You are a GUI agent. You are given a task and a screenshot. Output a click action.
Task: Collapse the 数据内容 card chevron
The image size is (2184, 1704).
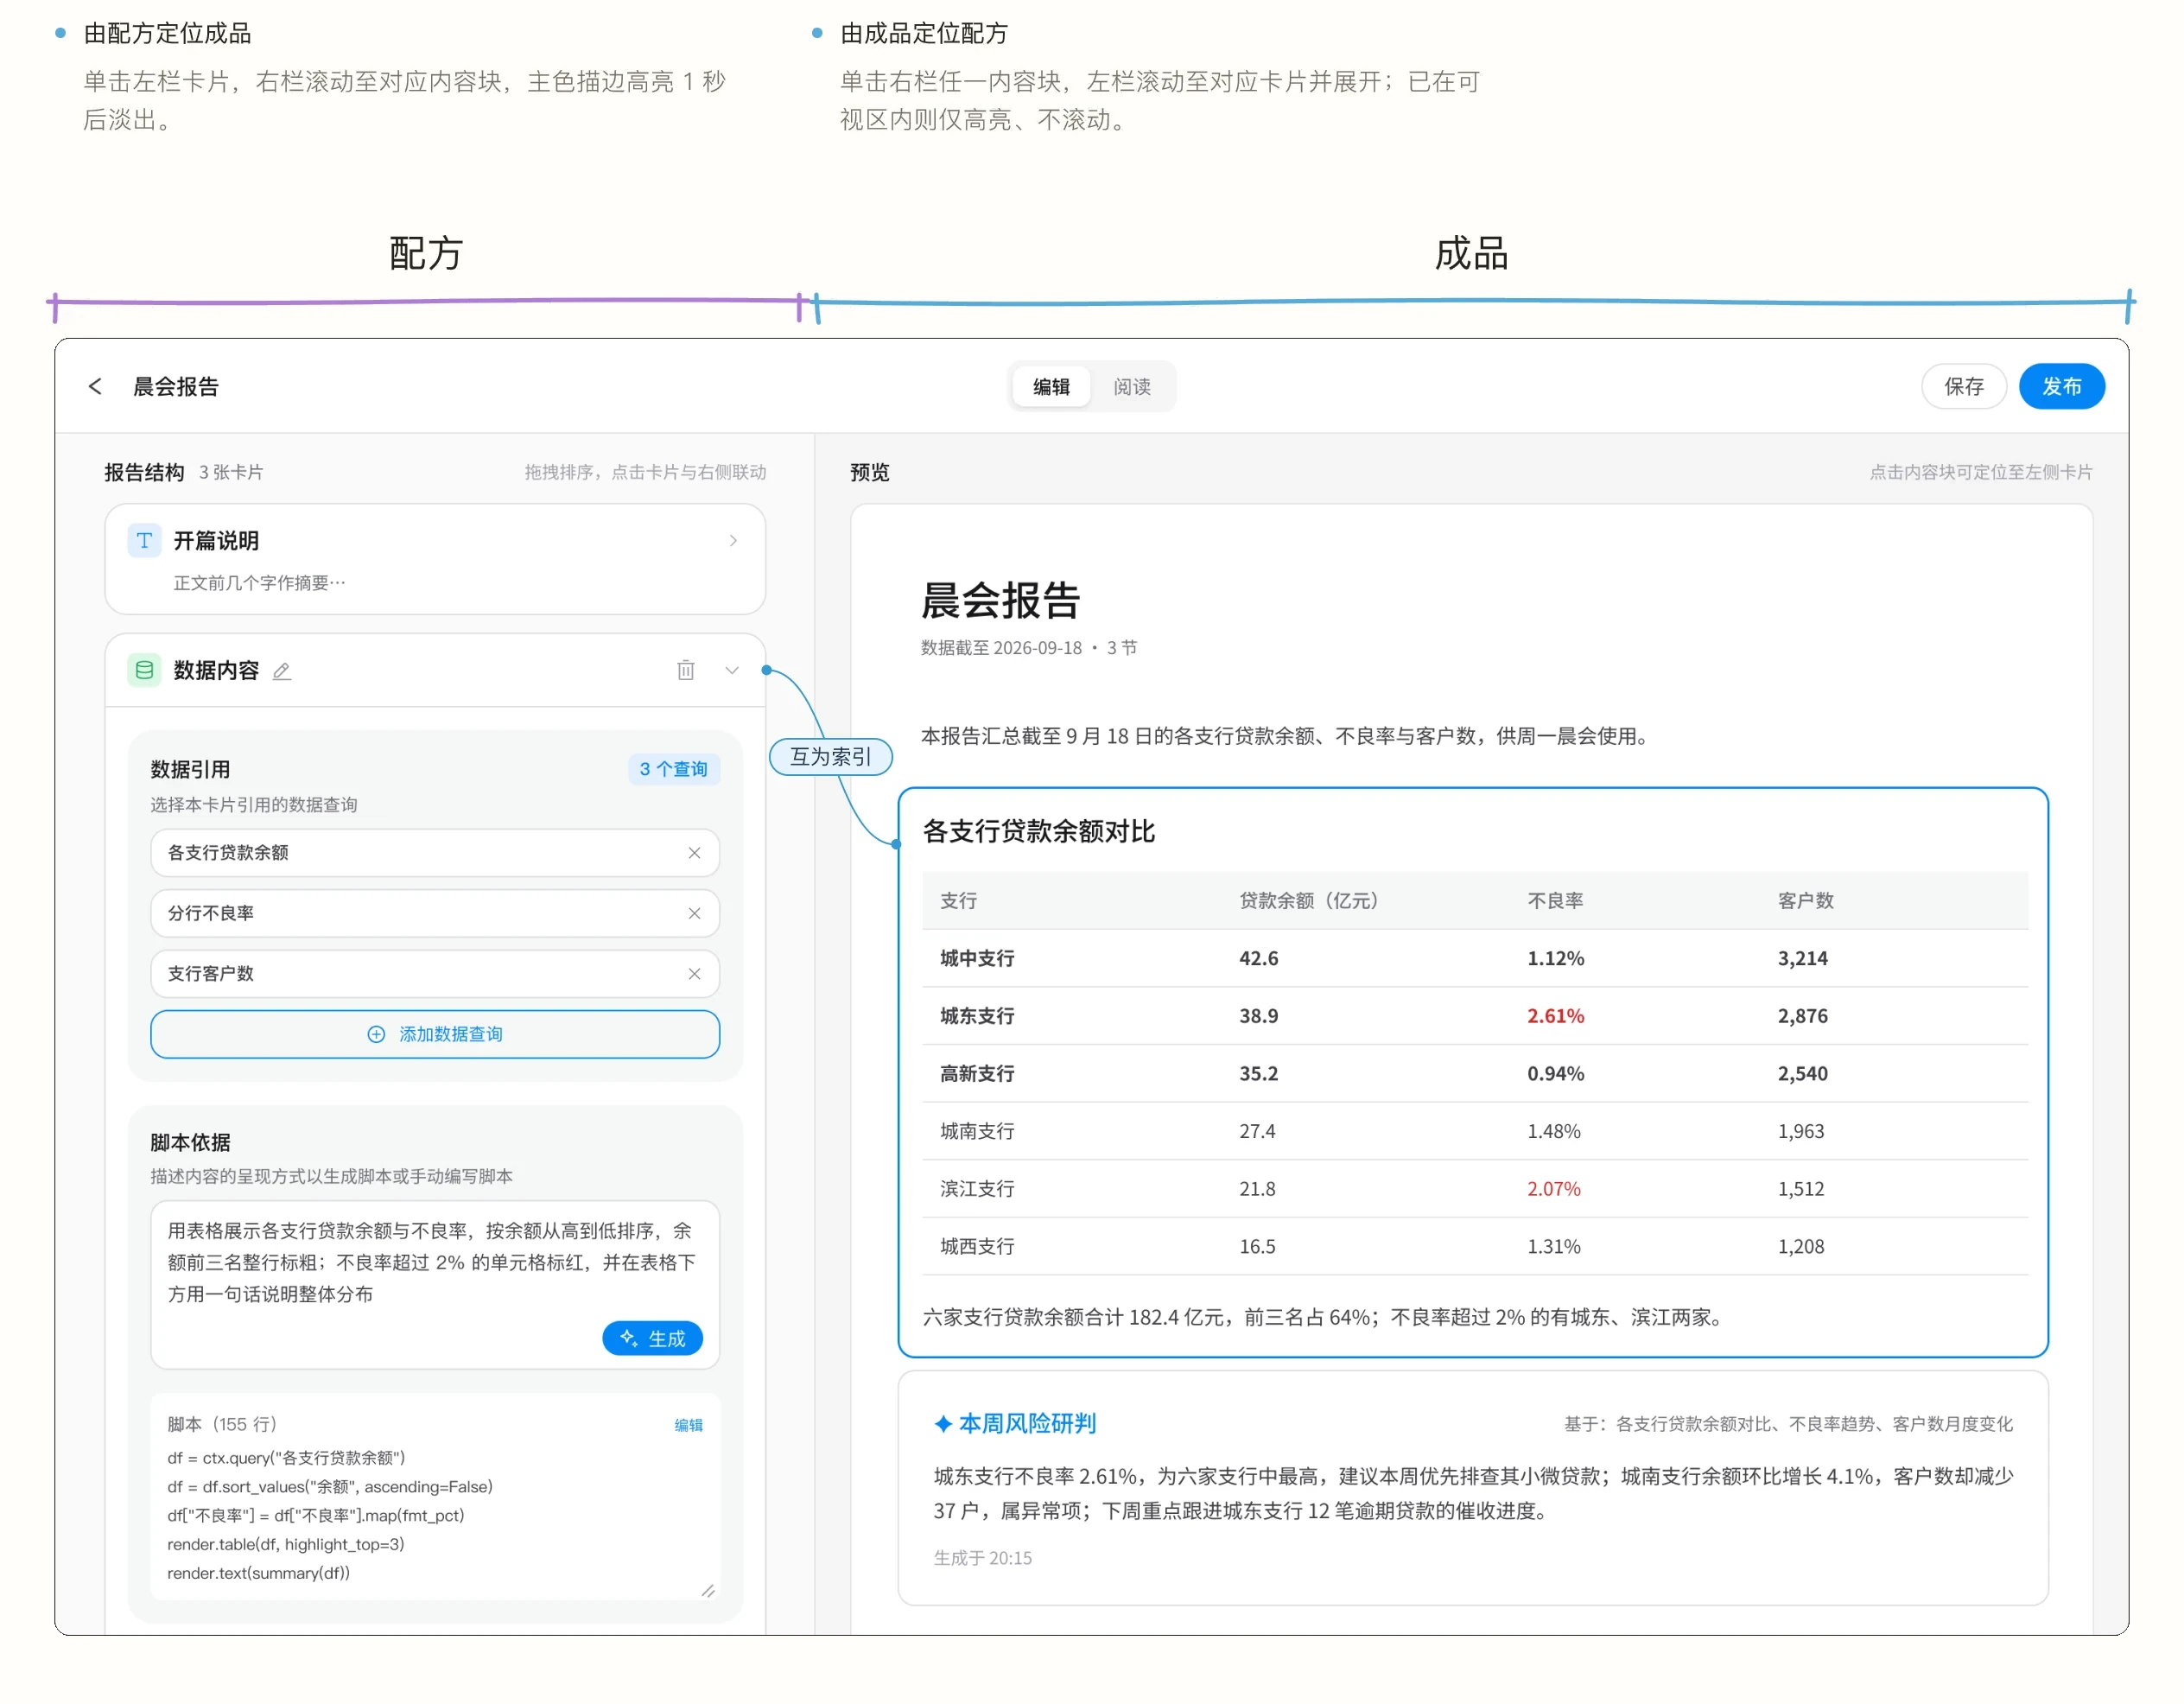point(732,670)
